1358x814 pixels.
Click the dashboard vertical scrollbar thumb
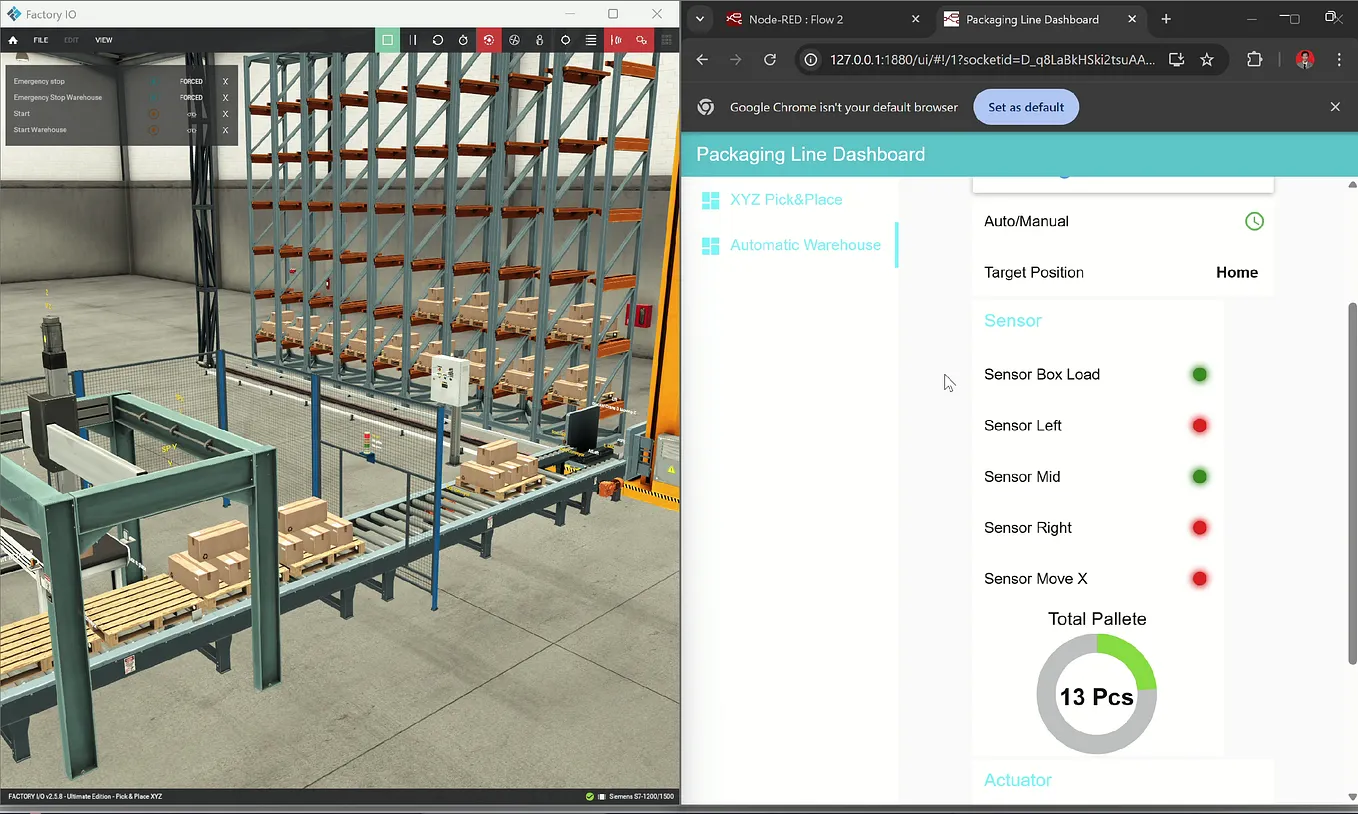1353,482
